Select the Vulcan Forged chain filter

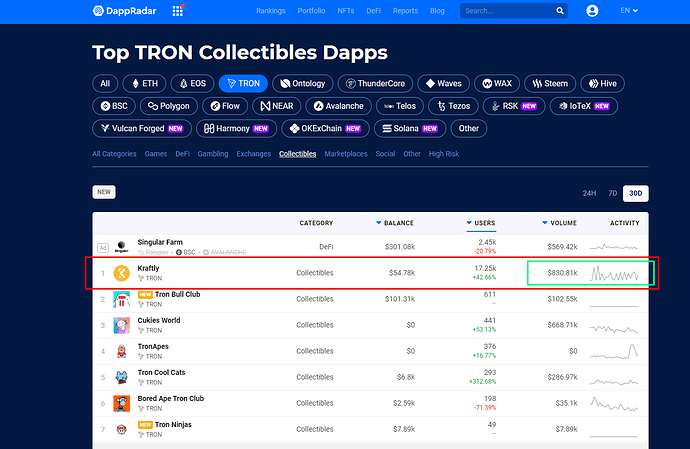(142, 129)
